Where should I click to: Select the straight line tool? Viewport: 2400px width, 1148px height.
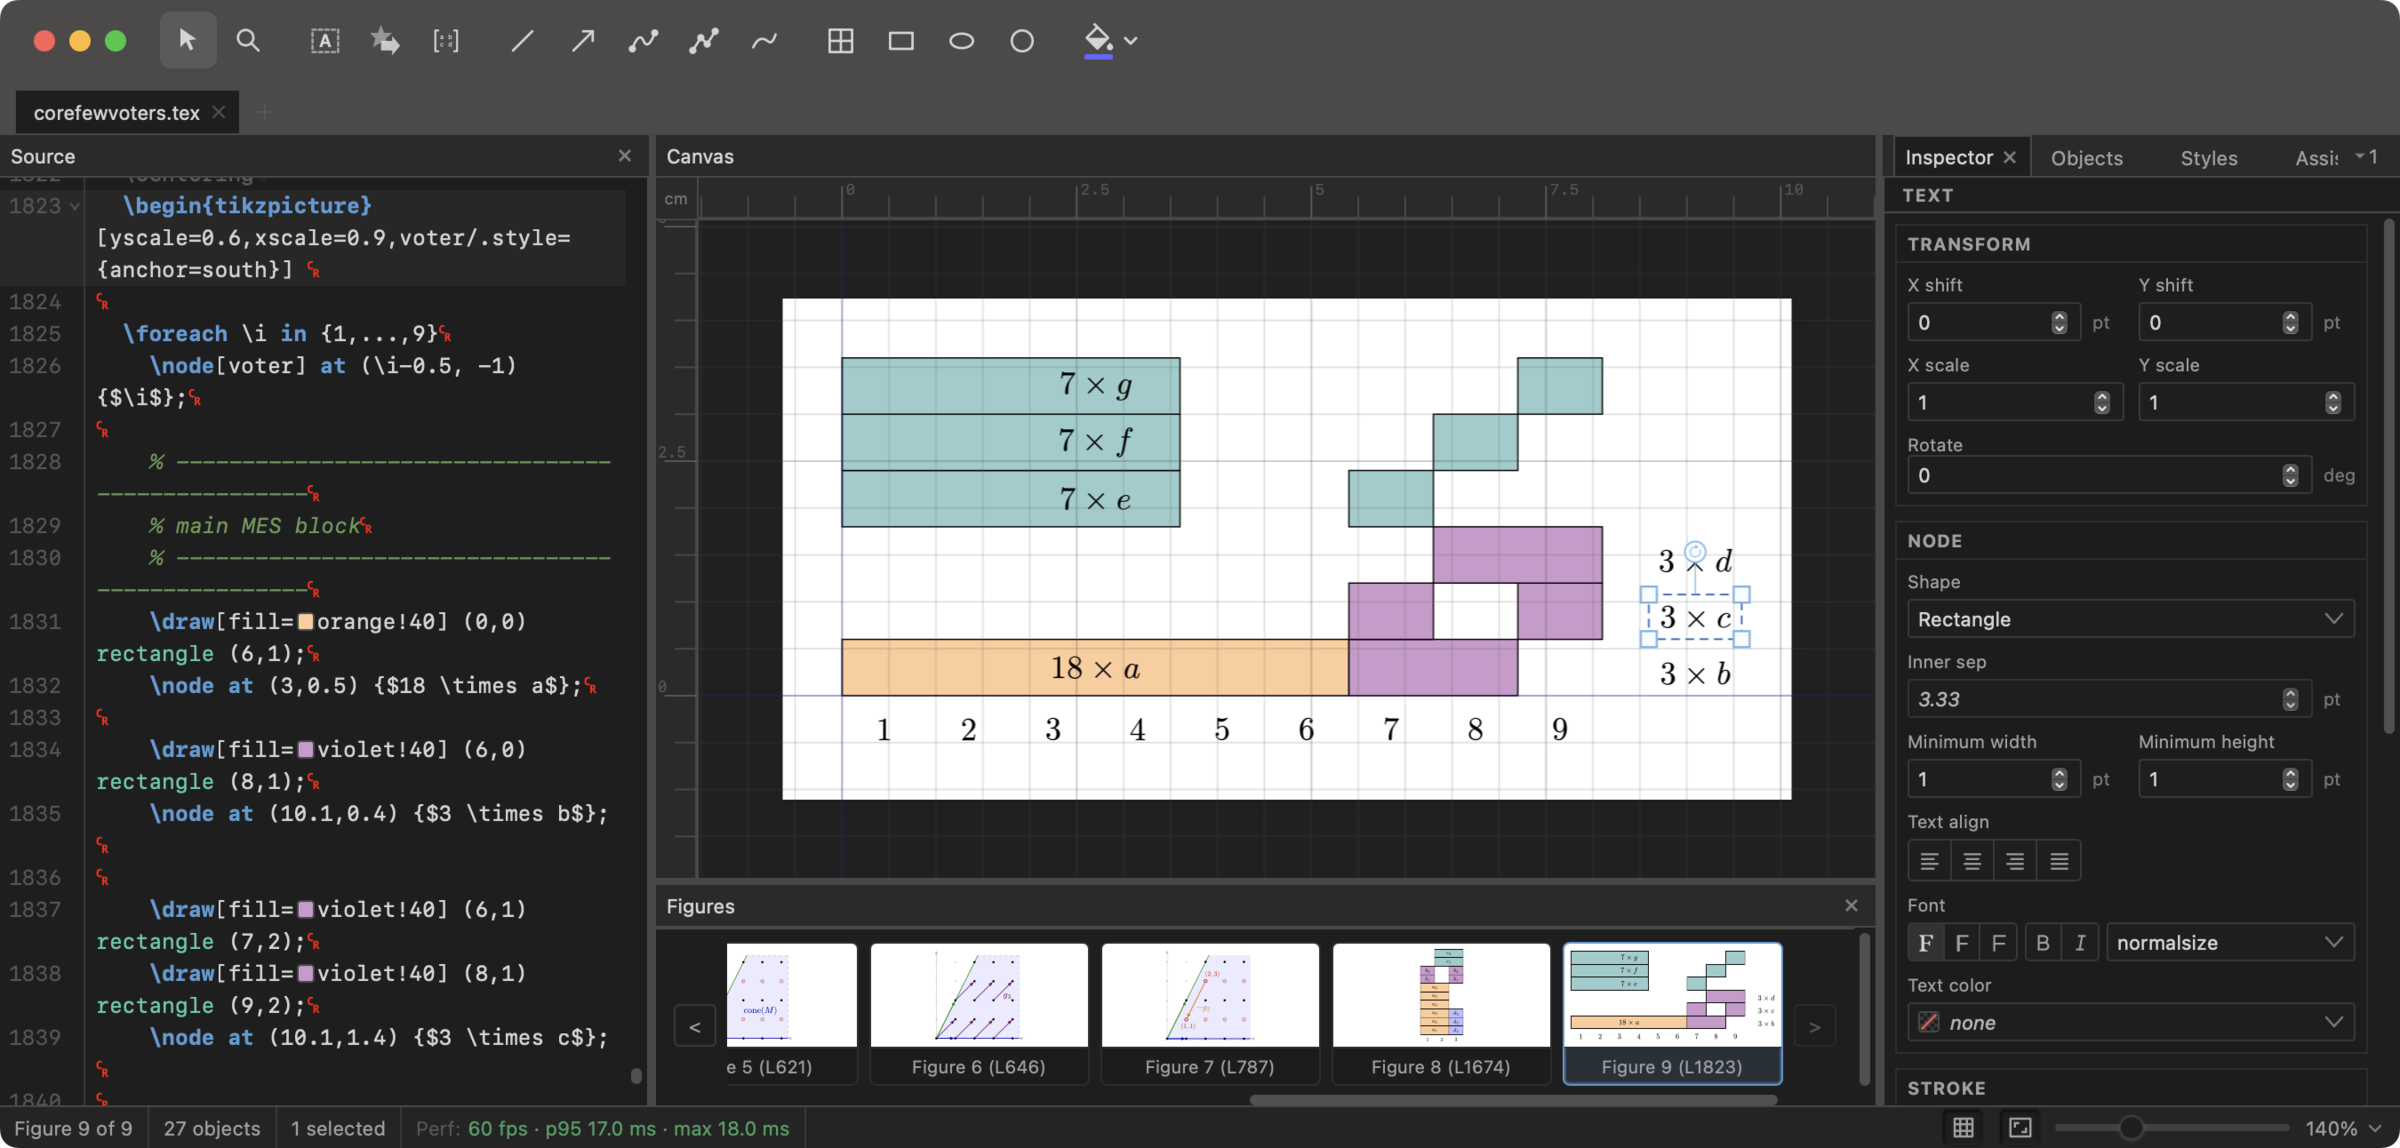pos(522,40)
